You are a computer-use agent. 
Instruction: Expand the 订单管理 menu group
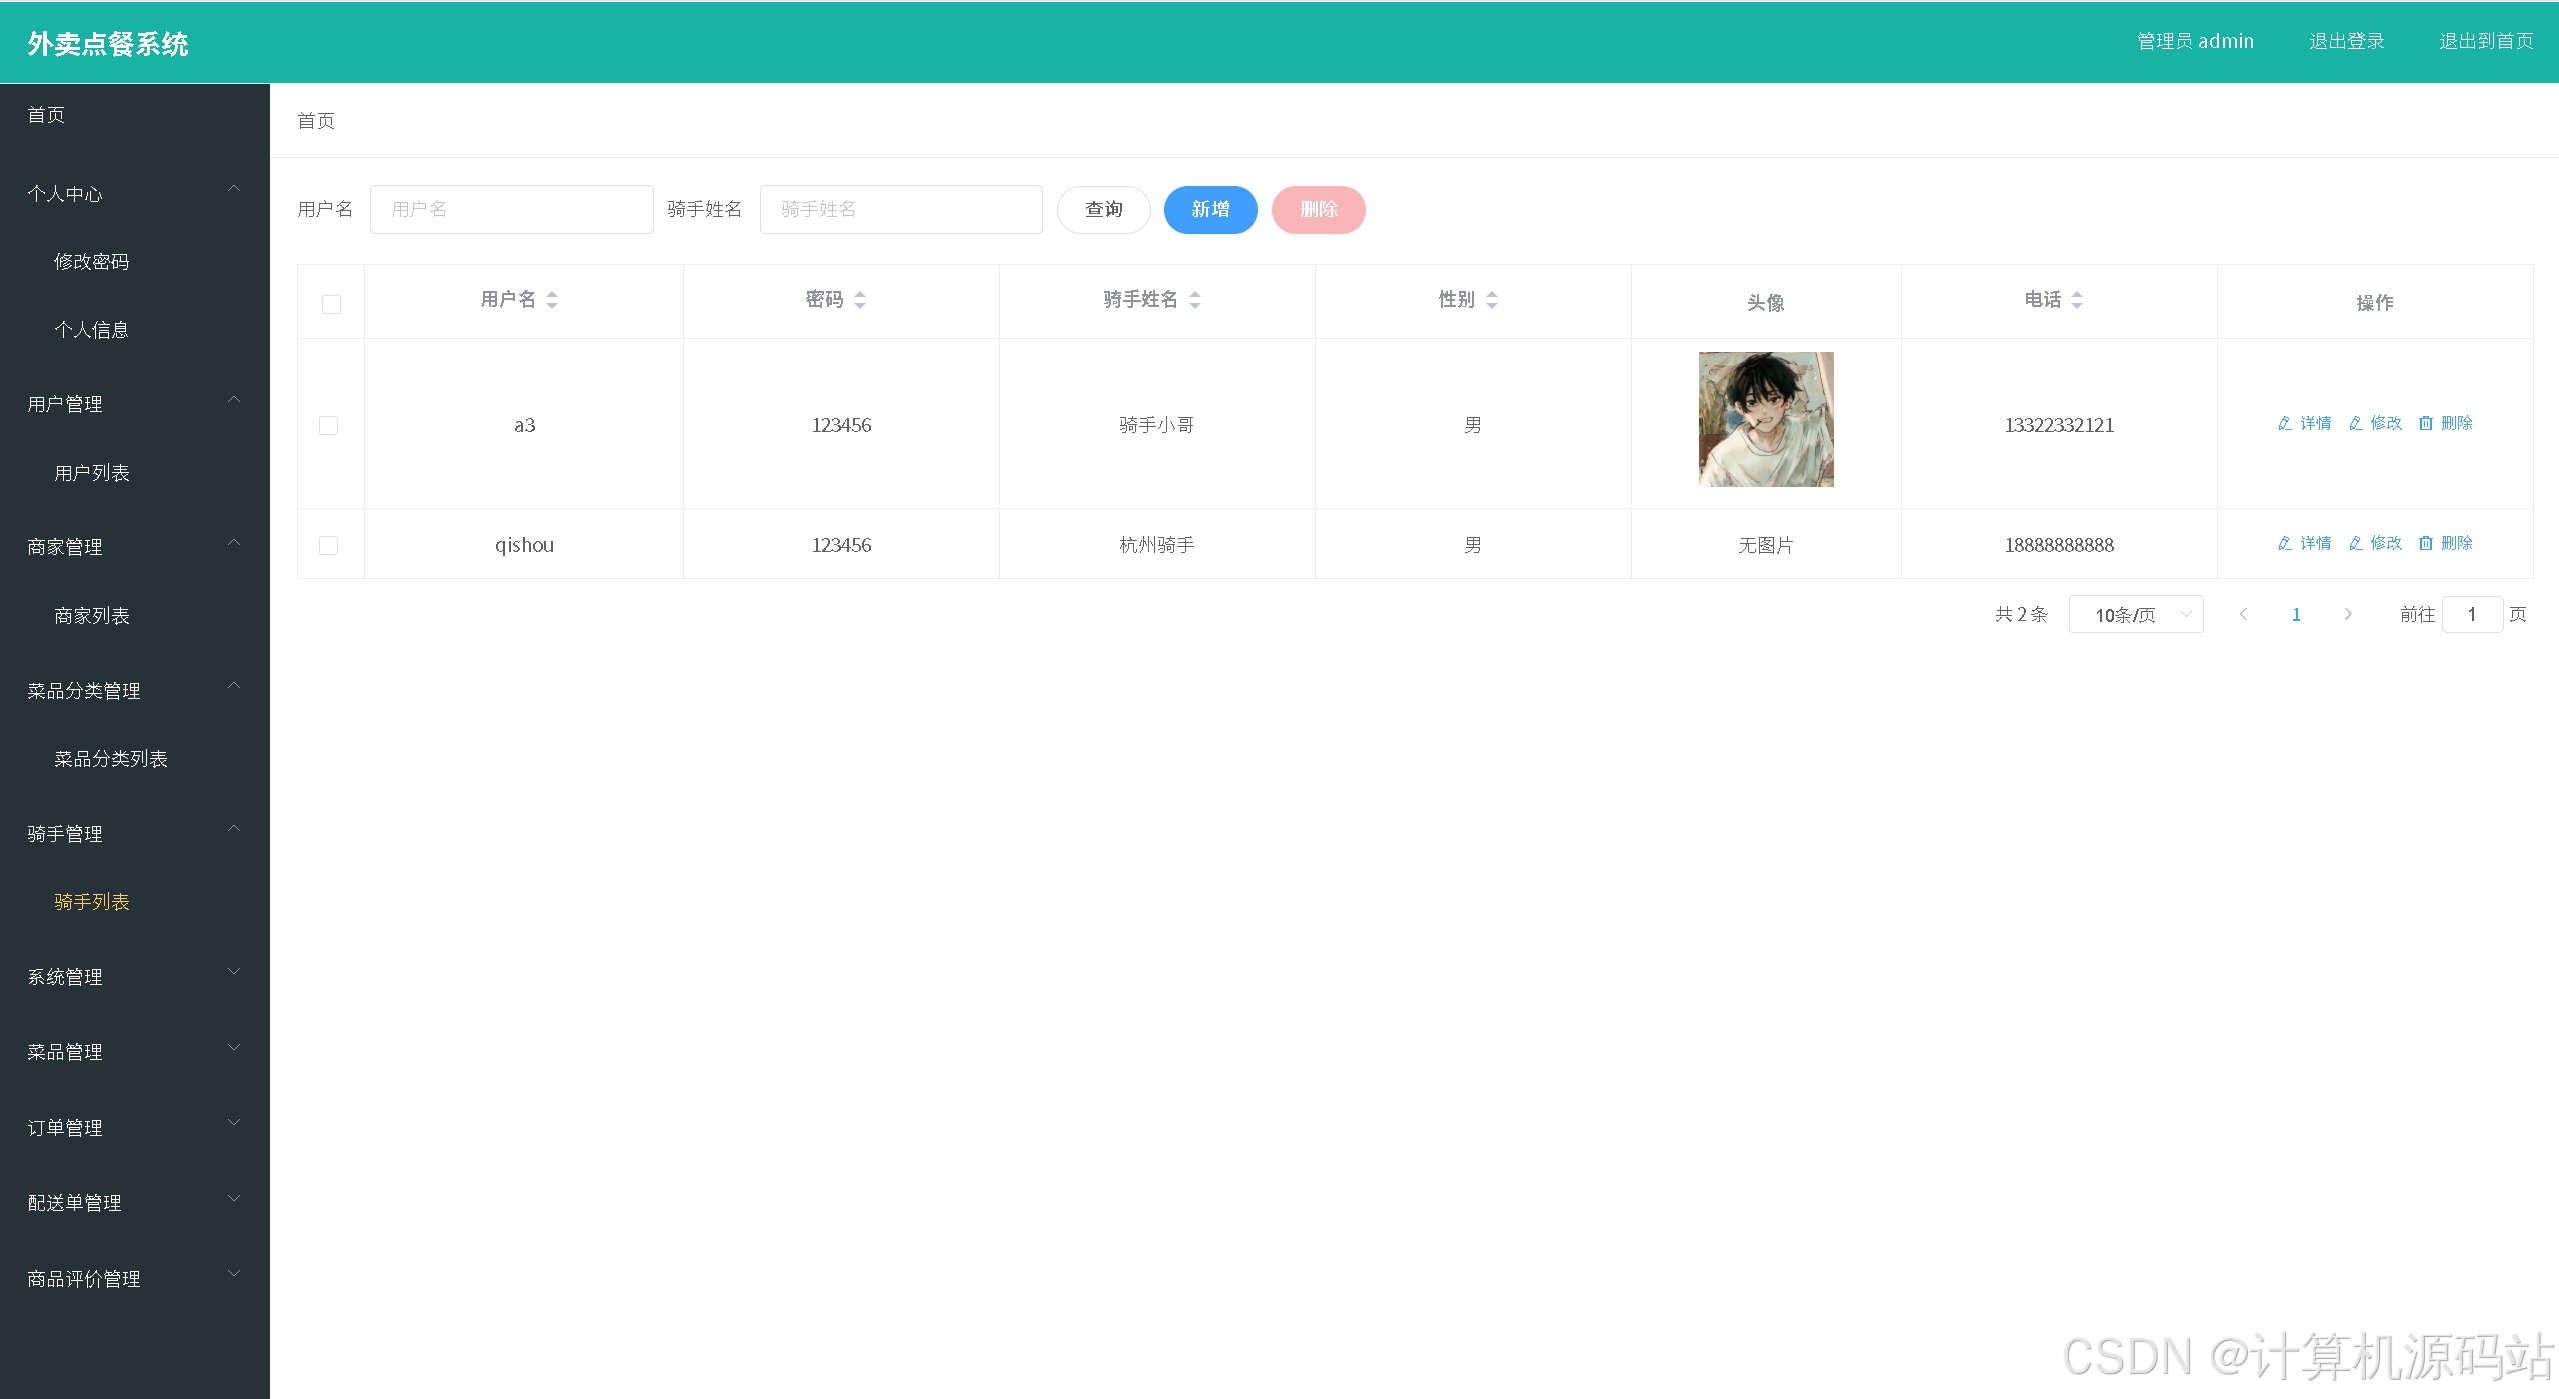tap(134, 1127)
